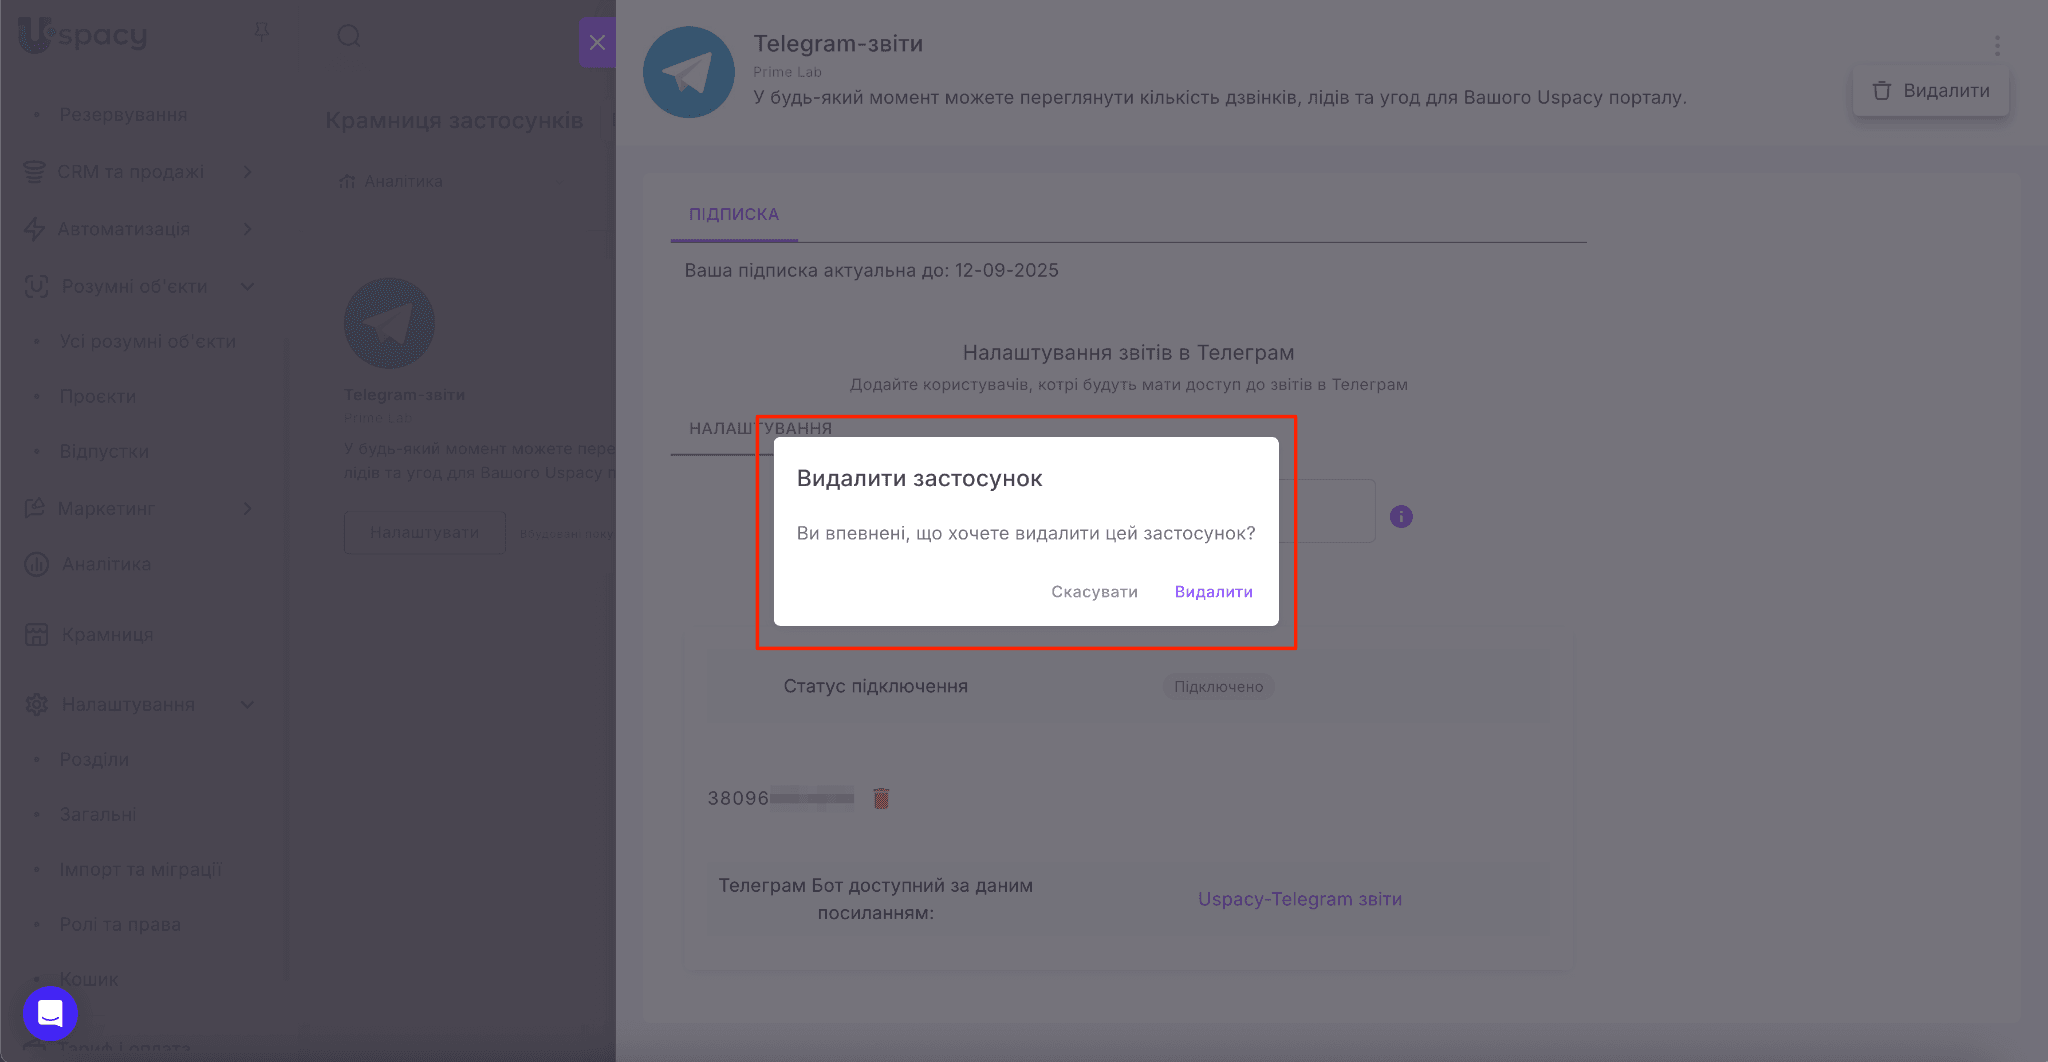Expand the Автоматизація section

pos(247,229)
